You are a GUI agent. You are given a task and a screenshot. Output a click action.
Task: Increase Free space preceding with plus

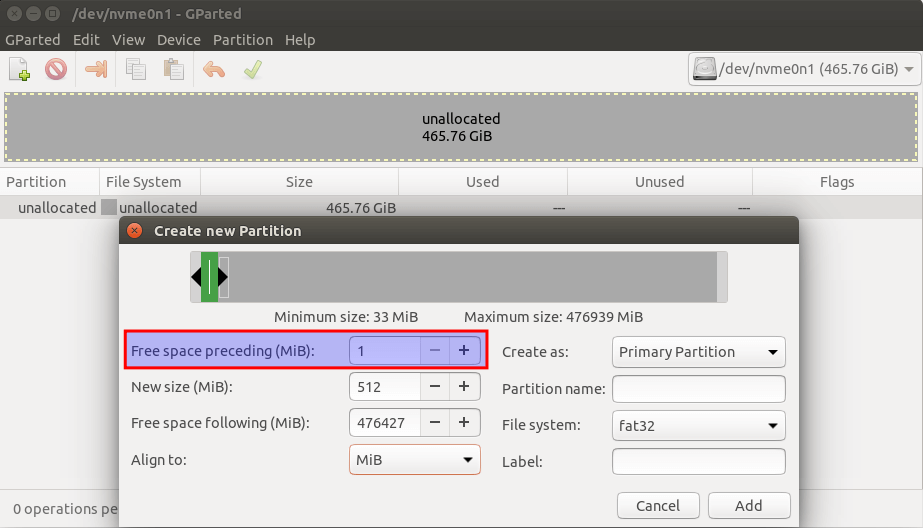[463, 351]
